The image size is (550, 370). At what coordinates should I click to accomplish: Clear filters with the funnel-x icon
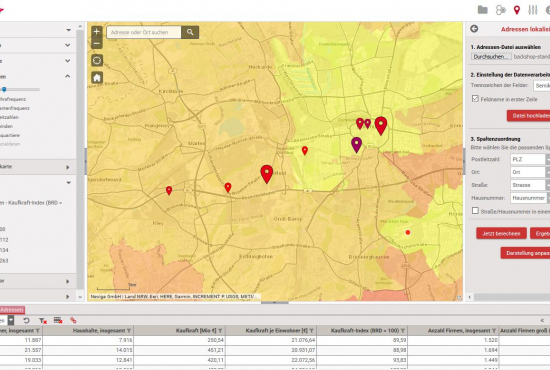[x=43, y=320]
